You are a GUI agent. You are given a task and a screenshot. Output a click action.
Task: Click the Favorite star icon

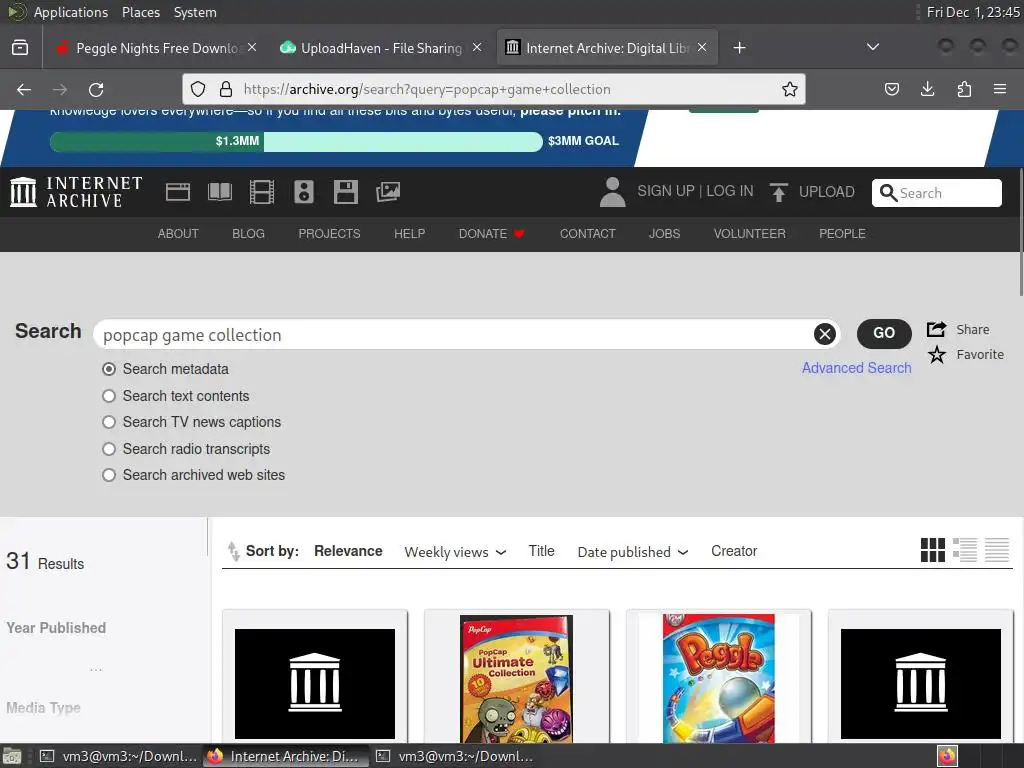936,355
